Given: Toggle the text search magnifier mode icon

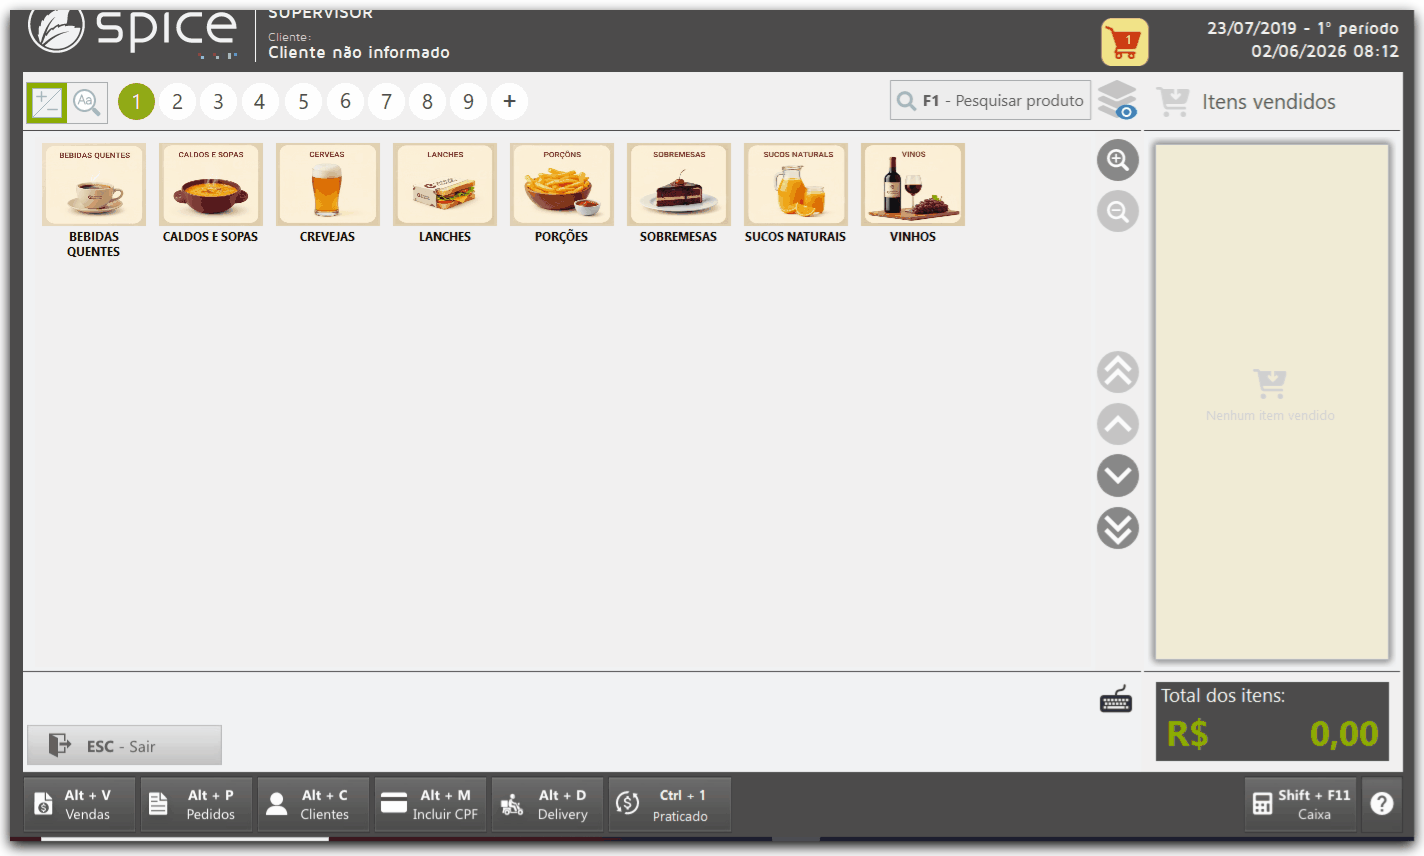Looking at the screenshot, I should coord(87,102).
